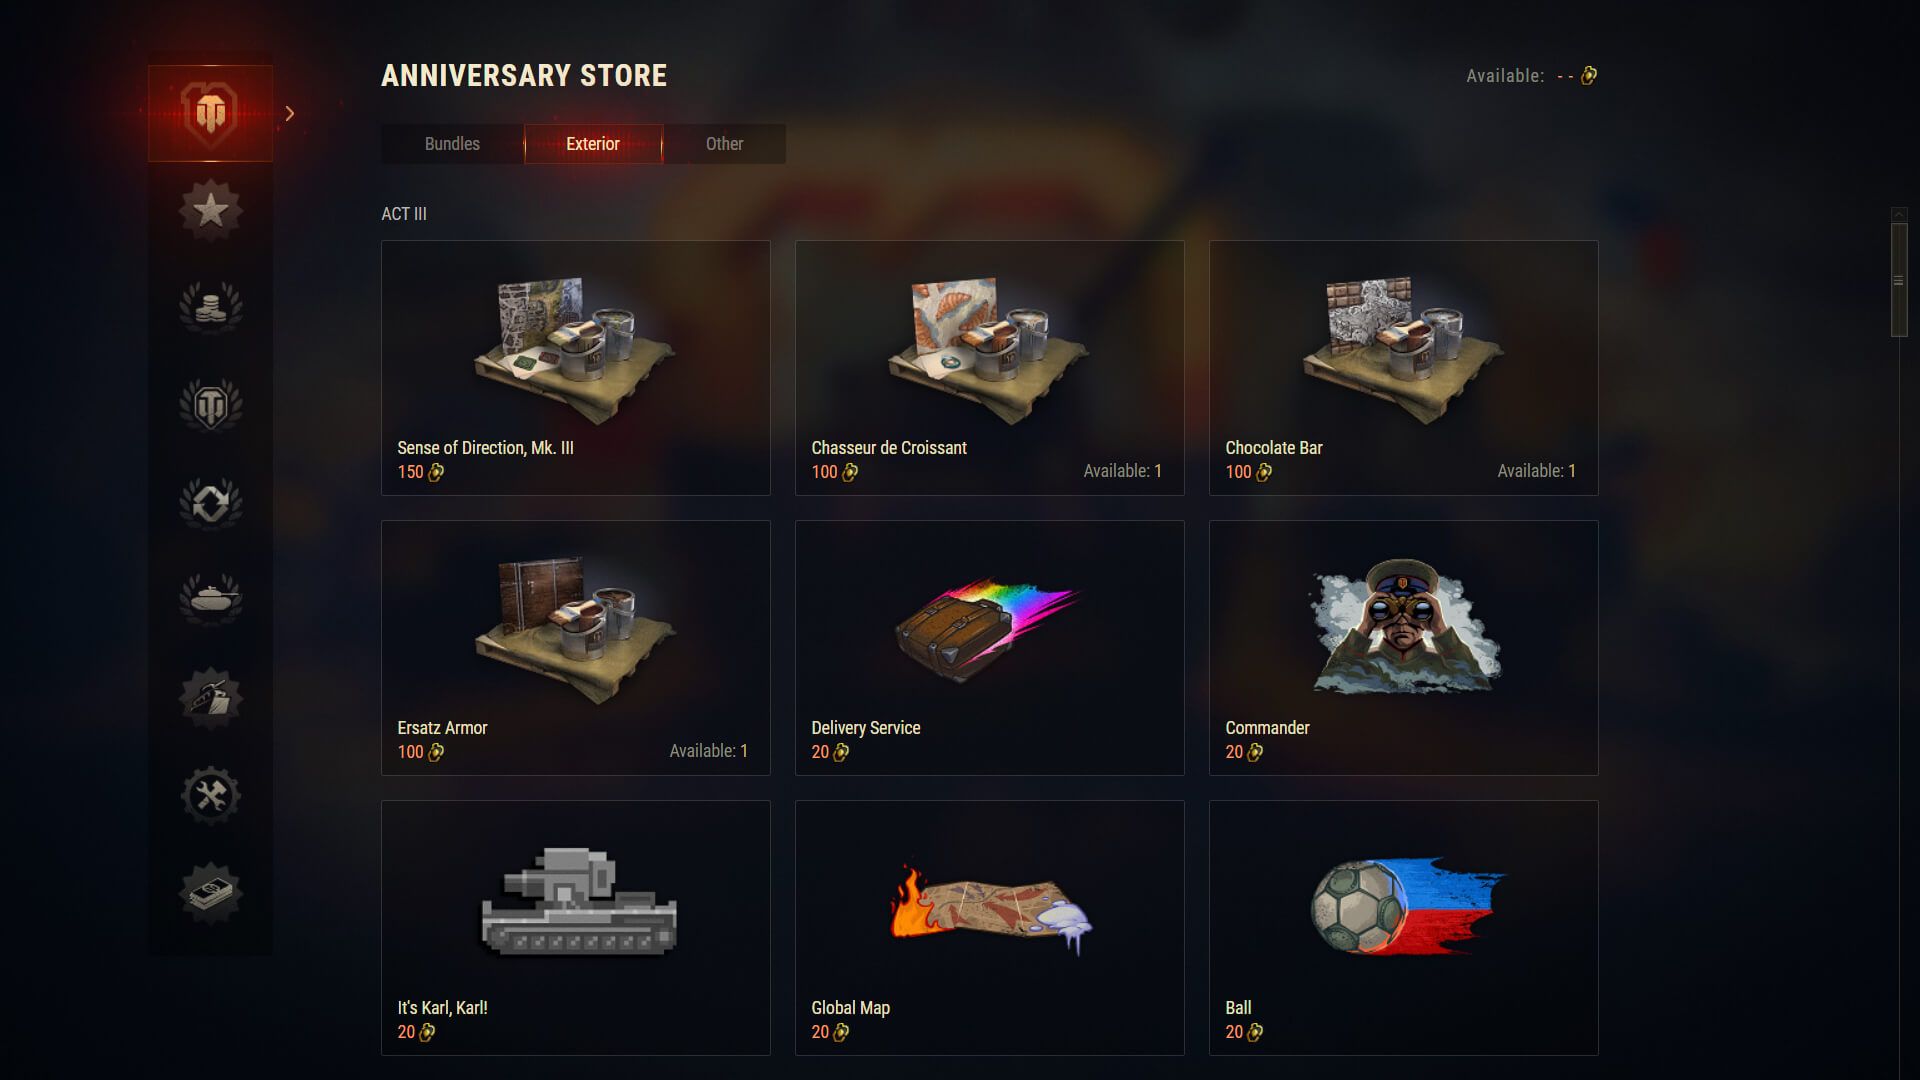Switch to the Bundles tab

tap(452, 143)
